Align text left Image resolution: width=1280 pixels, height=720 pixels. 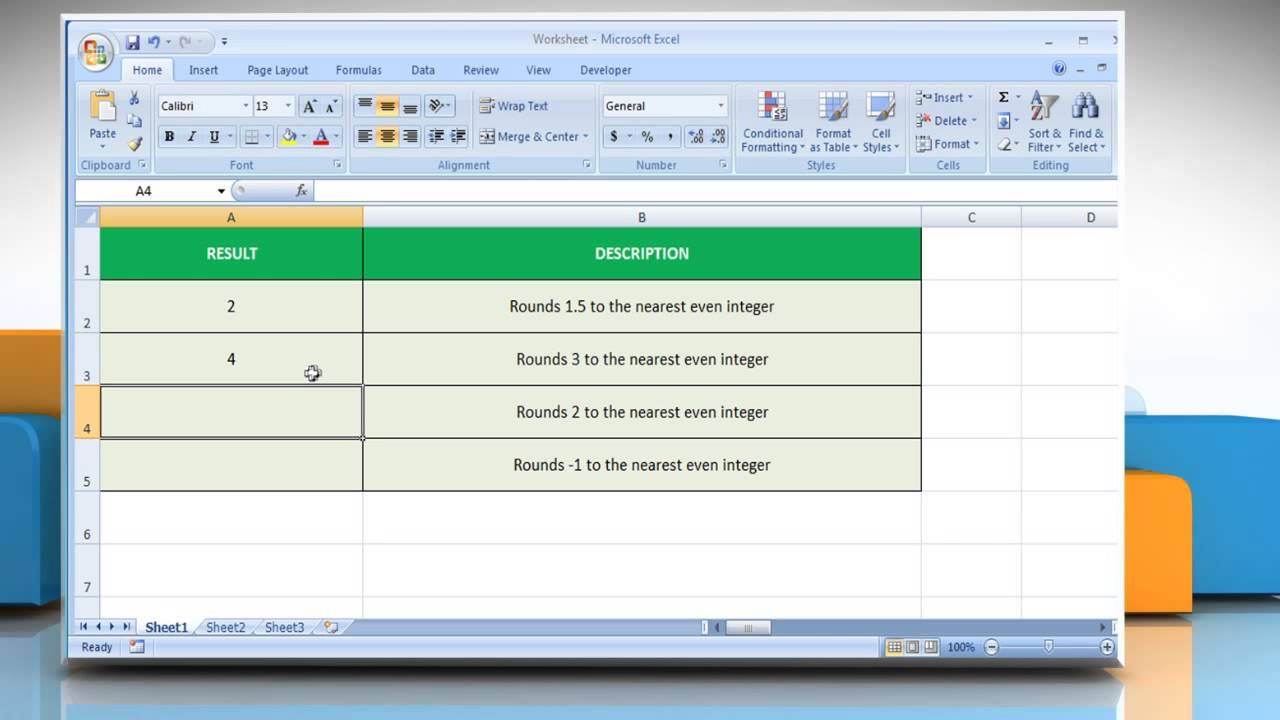click(365, 137)
